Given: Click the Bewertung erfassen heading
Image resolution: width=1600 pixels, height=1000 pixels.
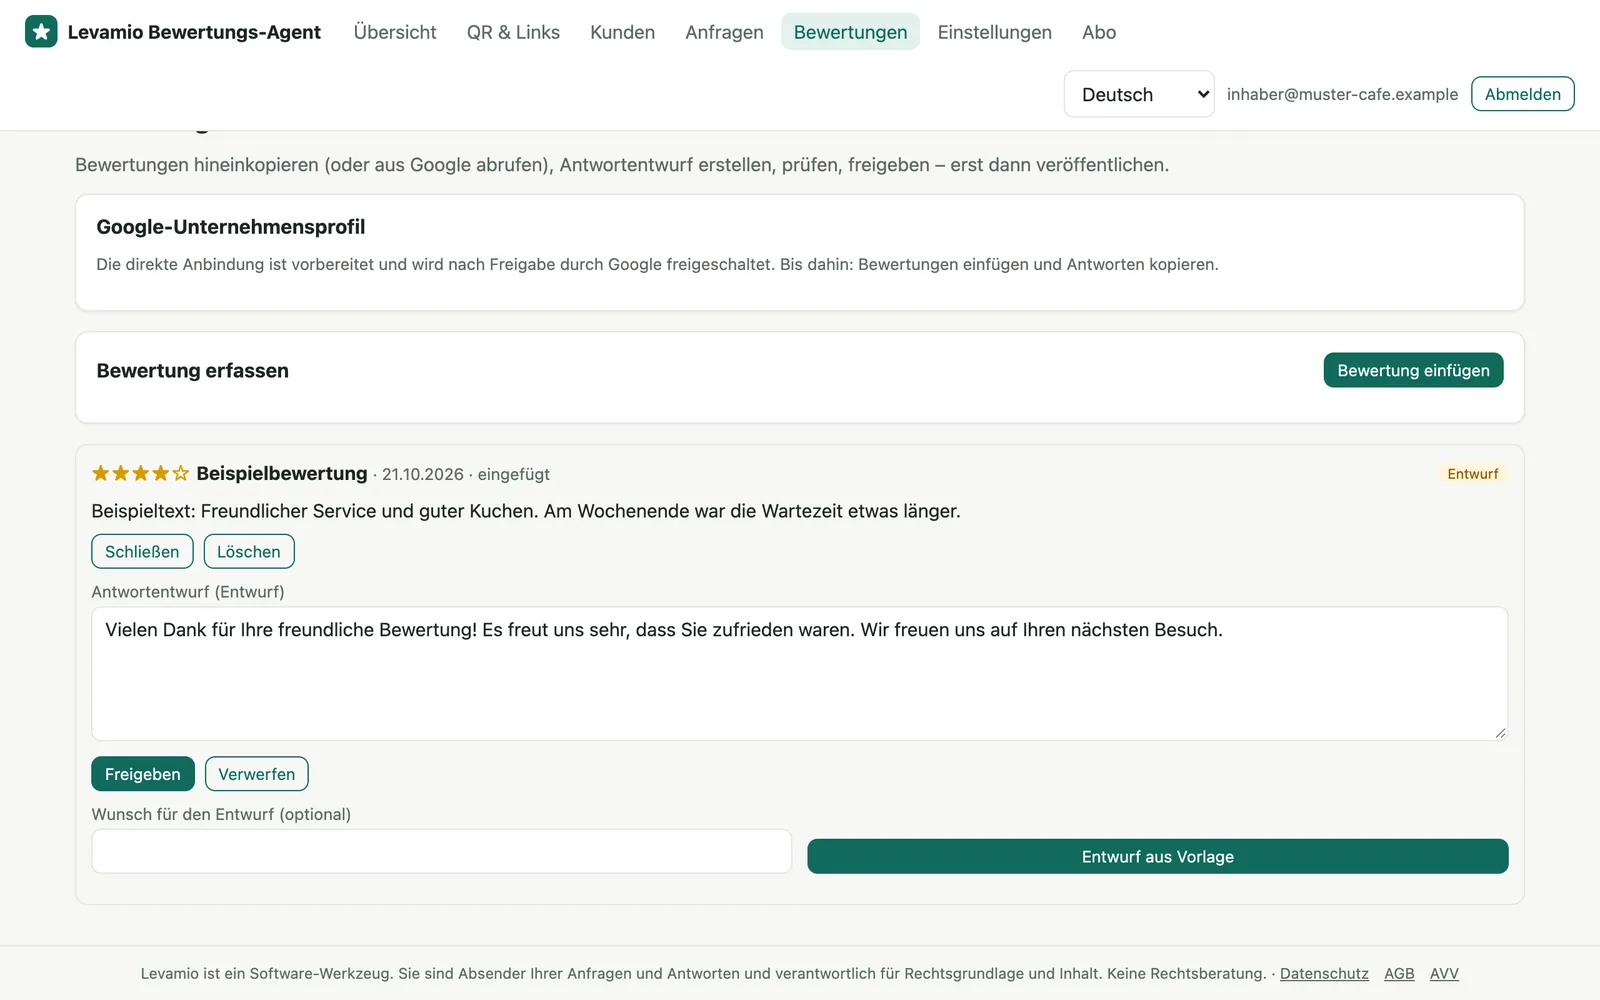Looking at the screenshot, I should coord(193,371).
